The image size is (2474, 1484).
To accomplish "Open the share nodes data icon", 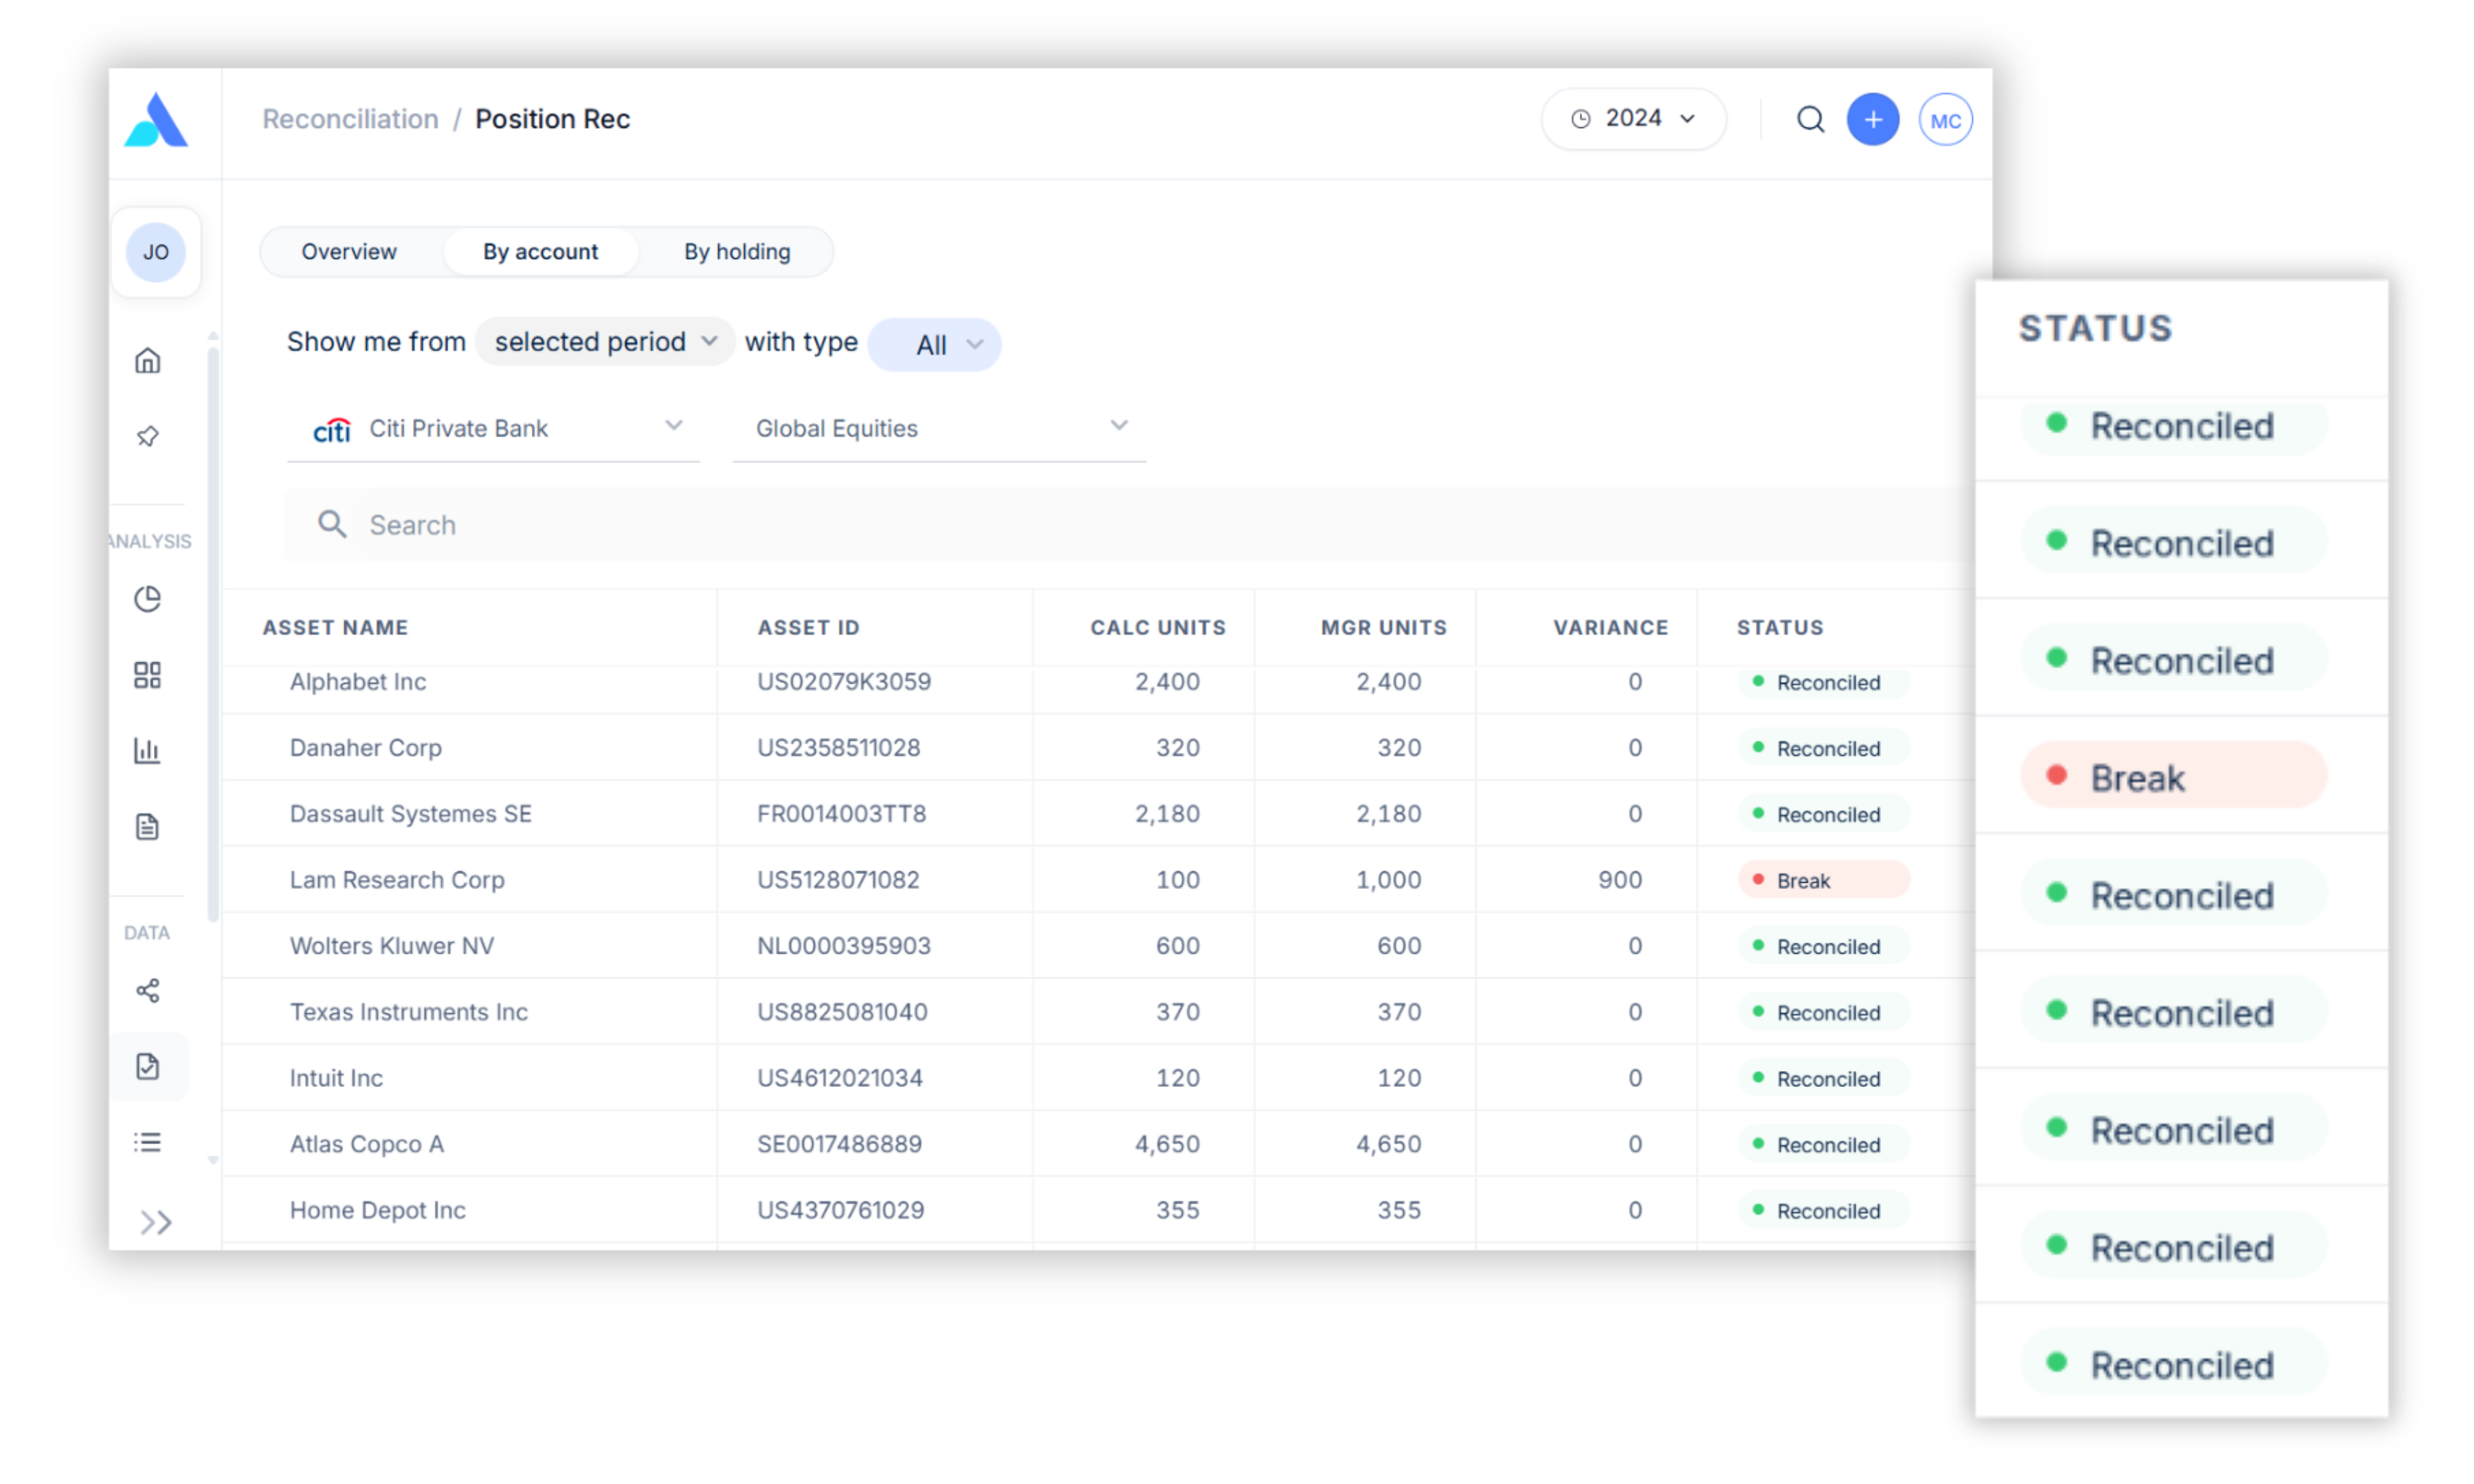I will (147, 991).
